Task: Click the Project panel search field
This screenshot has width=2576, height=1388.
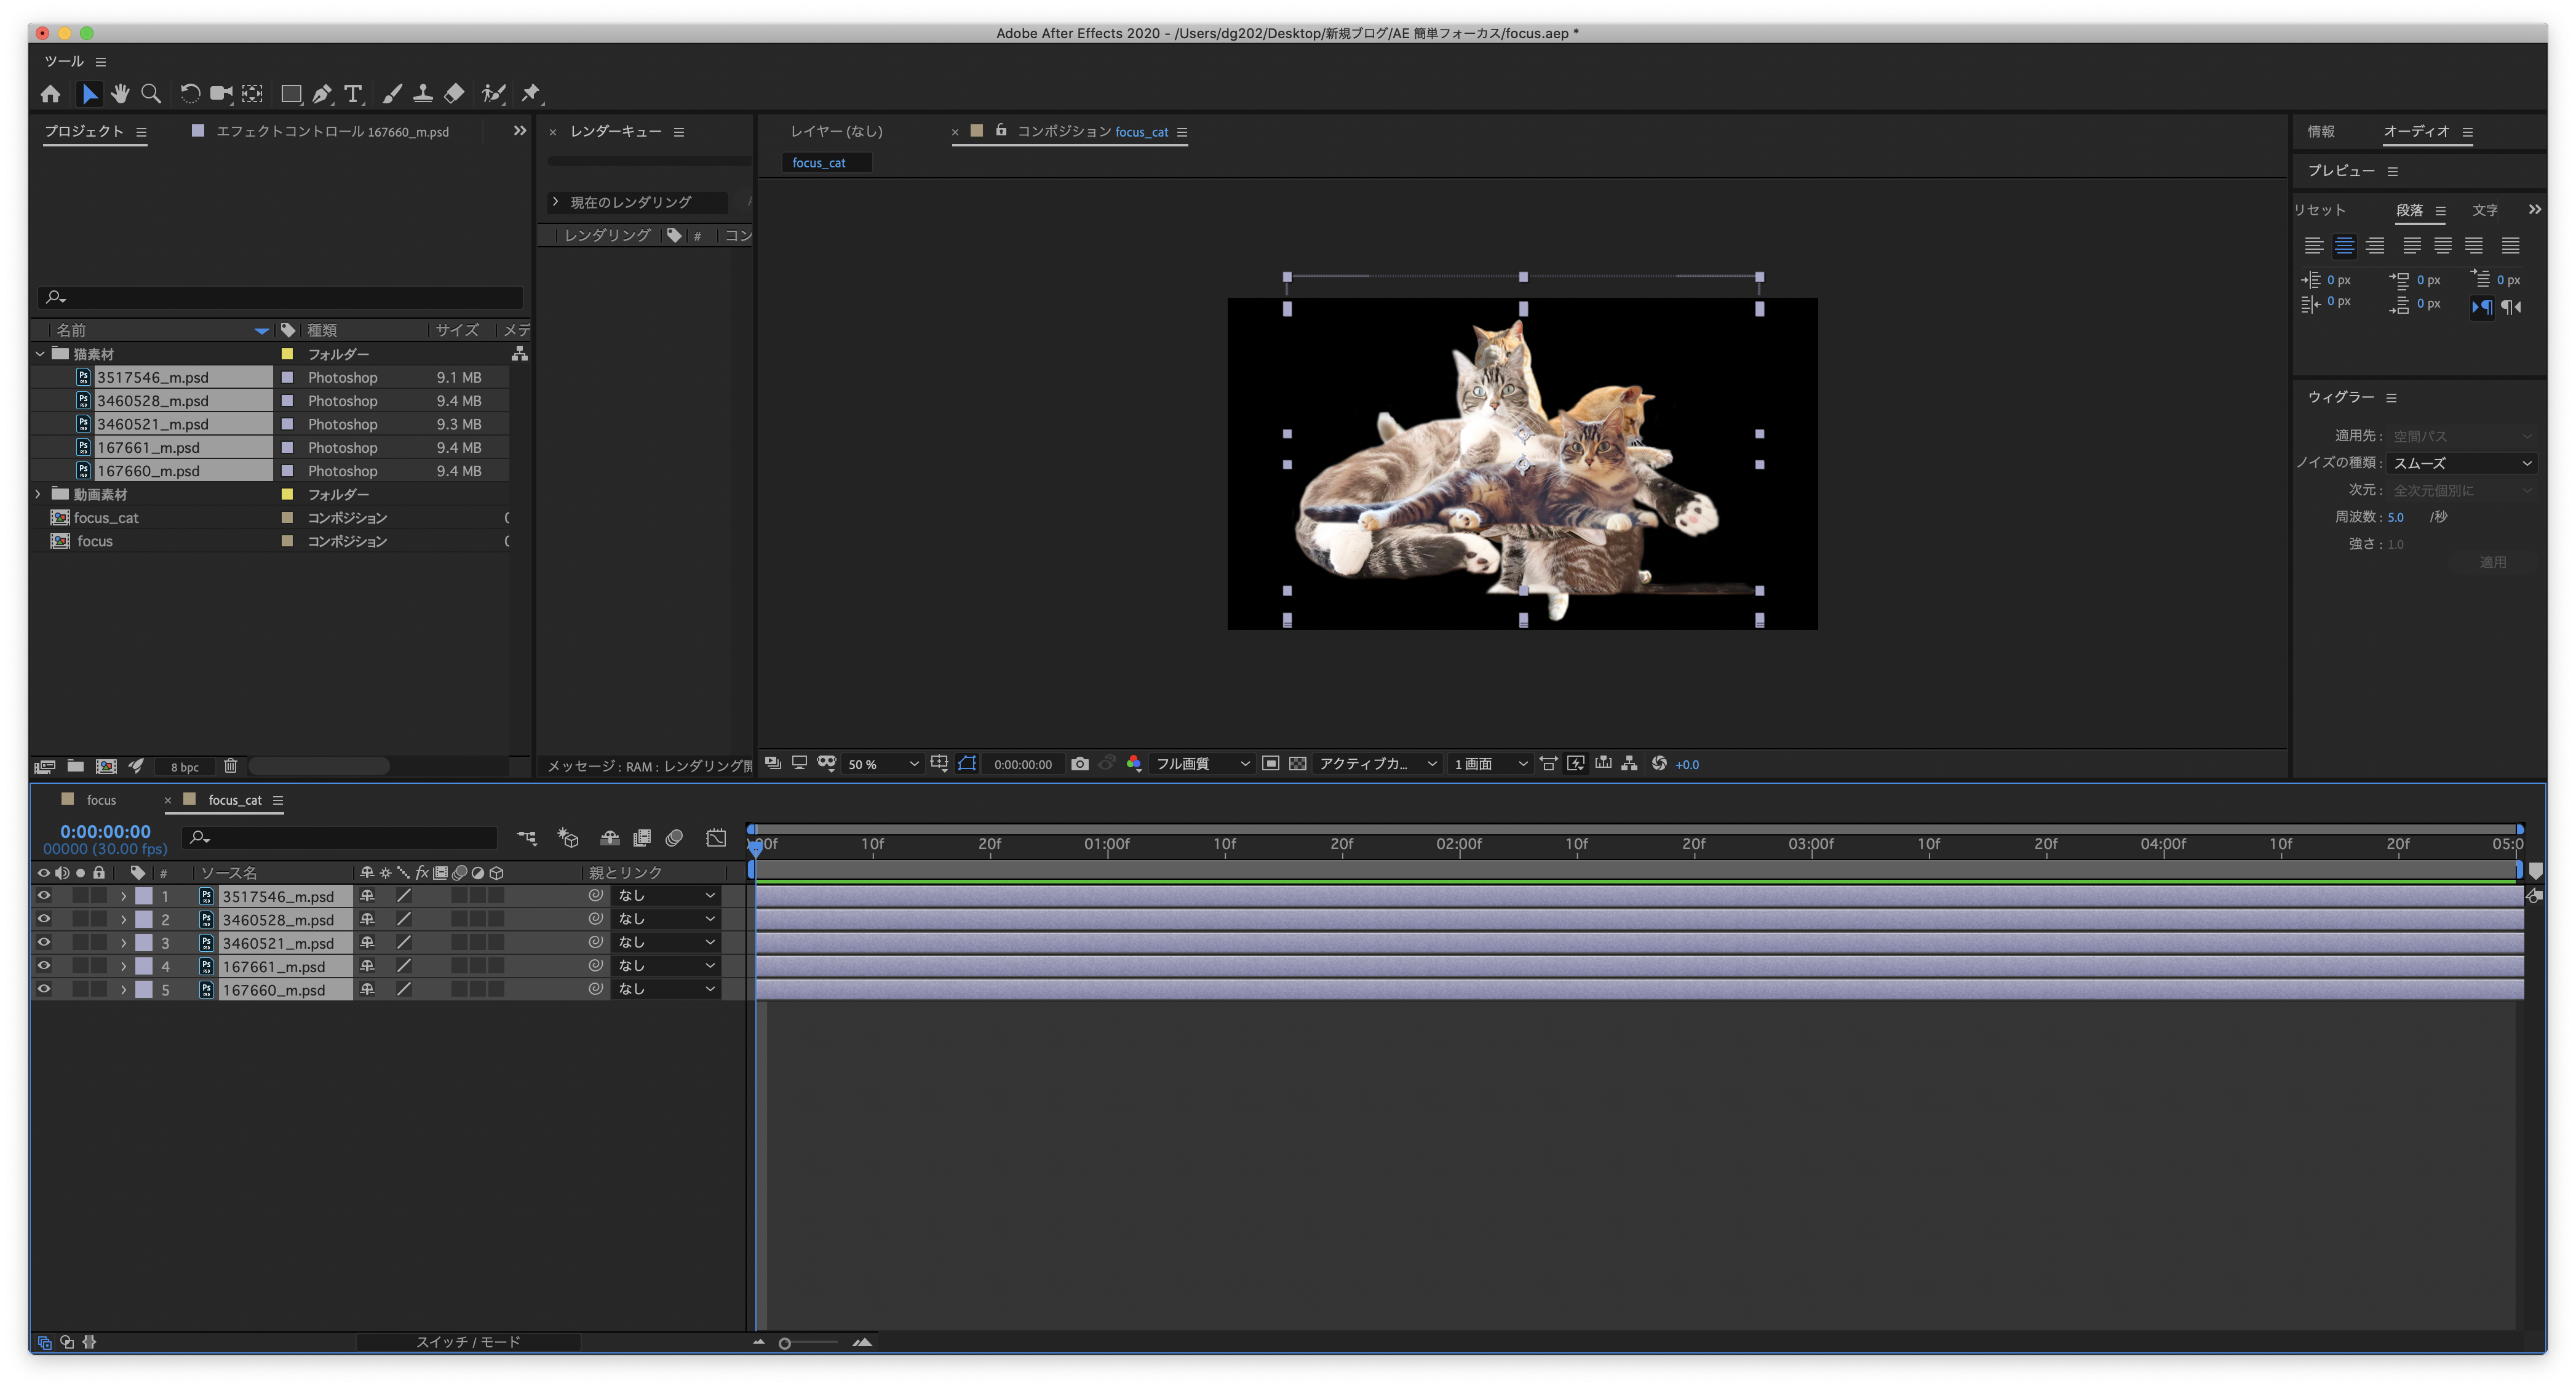Action: pos(281,297)
